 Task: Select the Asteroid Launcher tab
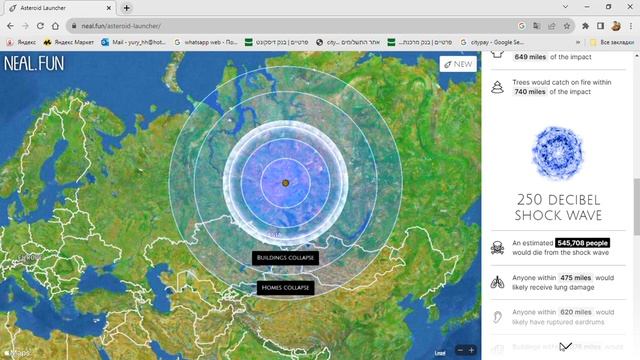pos(60,8)
